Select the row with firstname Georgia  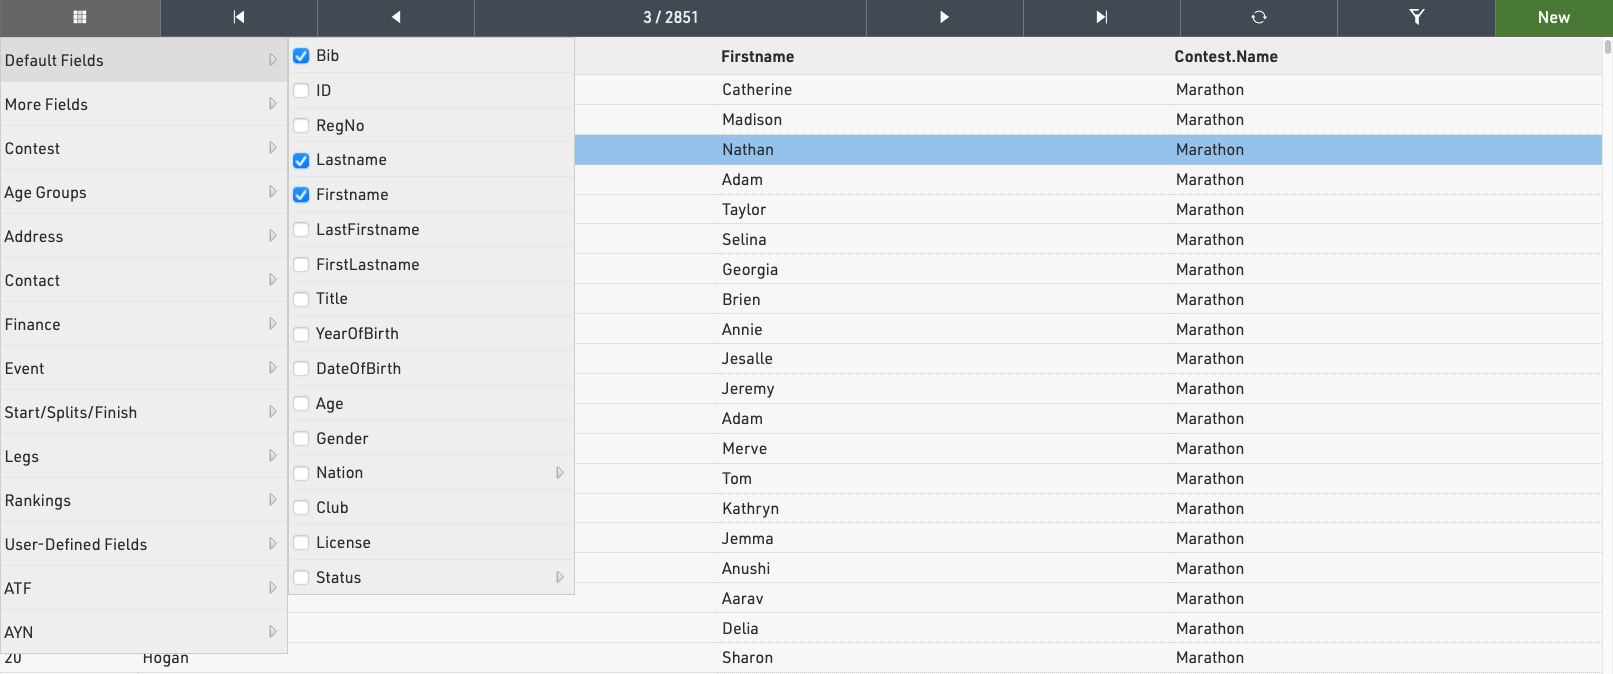[x=750, y=270]
